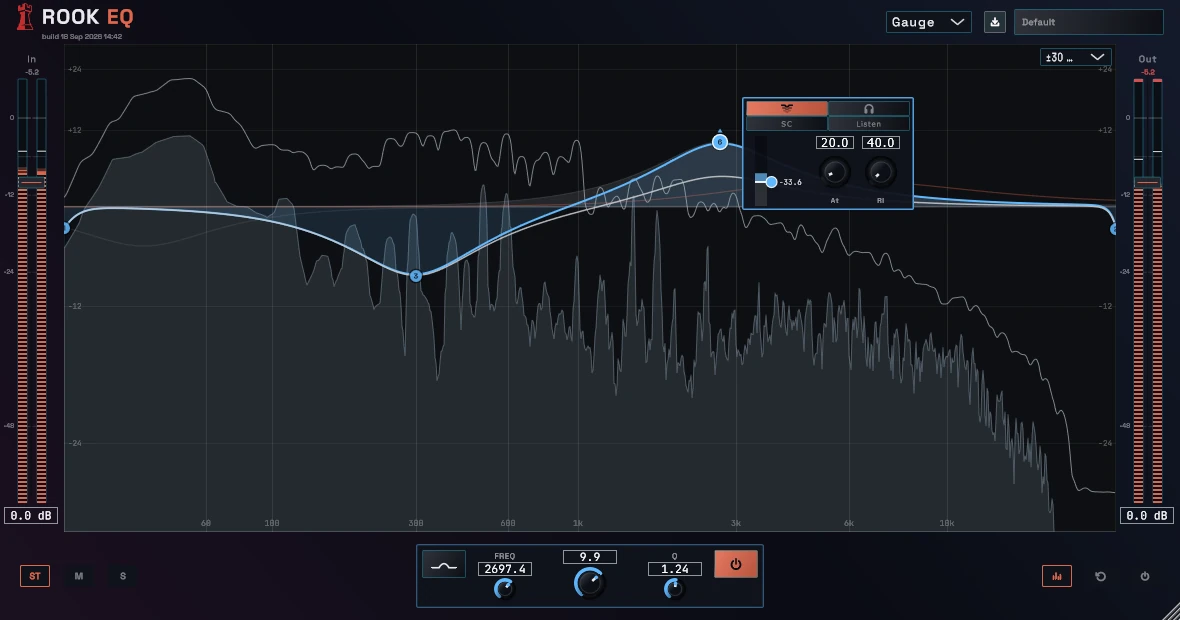This screenshot has height=620, width=1180.
Task: Click the 100 frequency axis label
Action: point(272,523)
